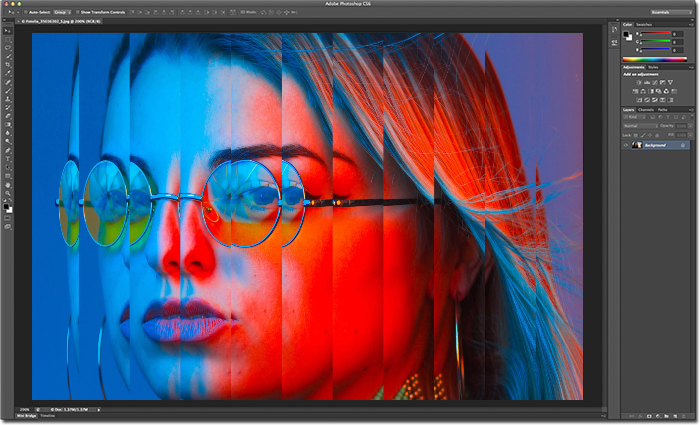Toggle lock all in Layers panel
The image size is (700, 425).
(657, 135)
